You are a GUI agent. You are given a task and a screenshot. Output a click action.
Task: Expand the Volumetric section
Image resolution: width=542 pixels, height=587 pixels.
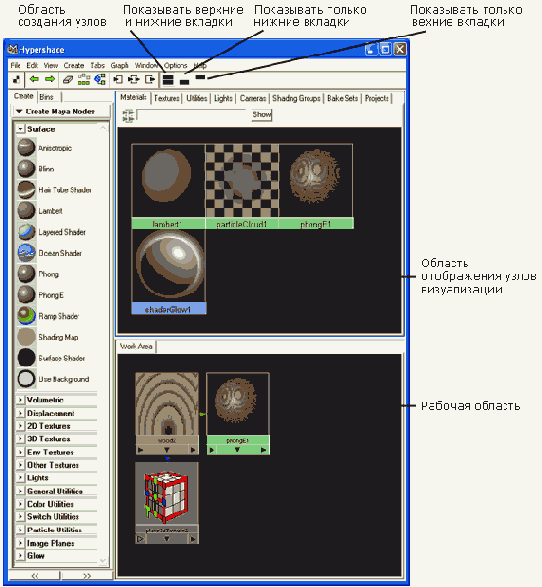click(20, 400)
